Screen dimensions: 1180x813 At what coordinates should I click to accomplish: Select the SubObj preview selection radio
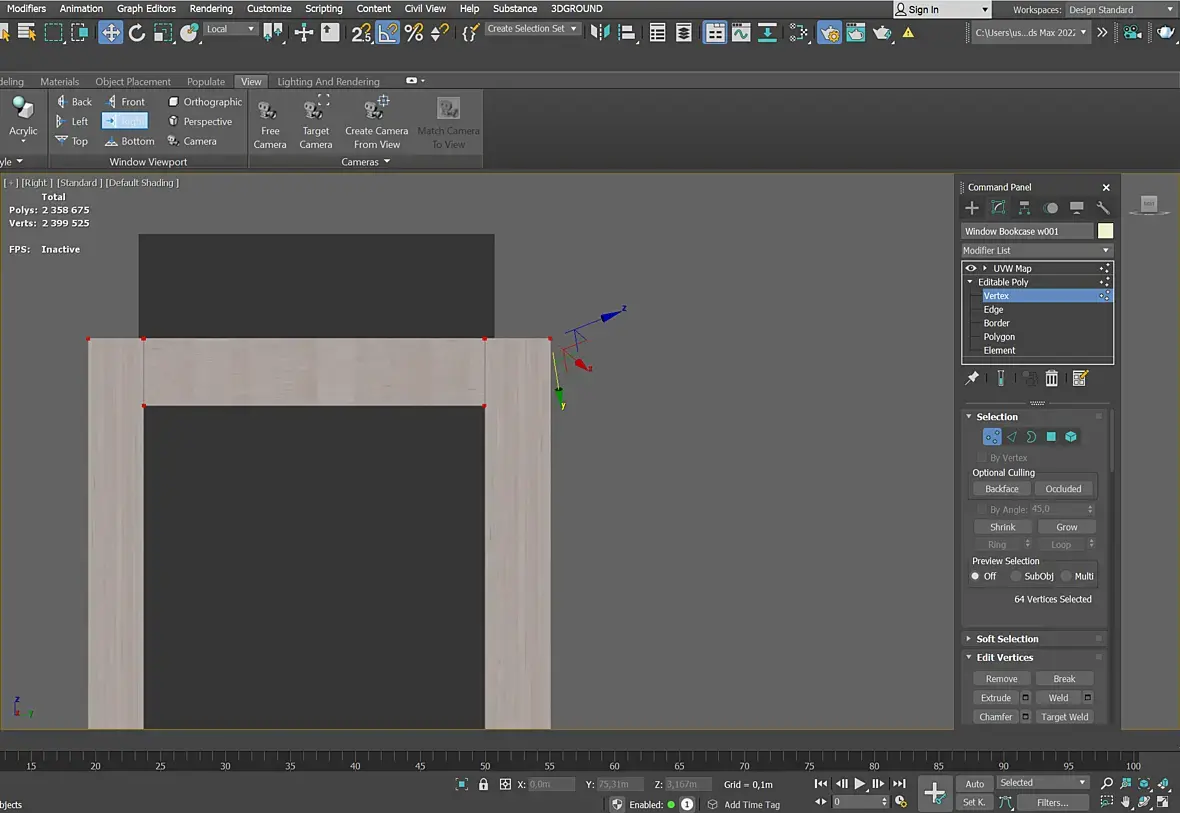coord(1016,576)
